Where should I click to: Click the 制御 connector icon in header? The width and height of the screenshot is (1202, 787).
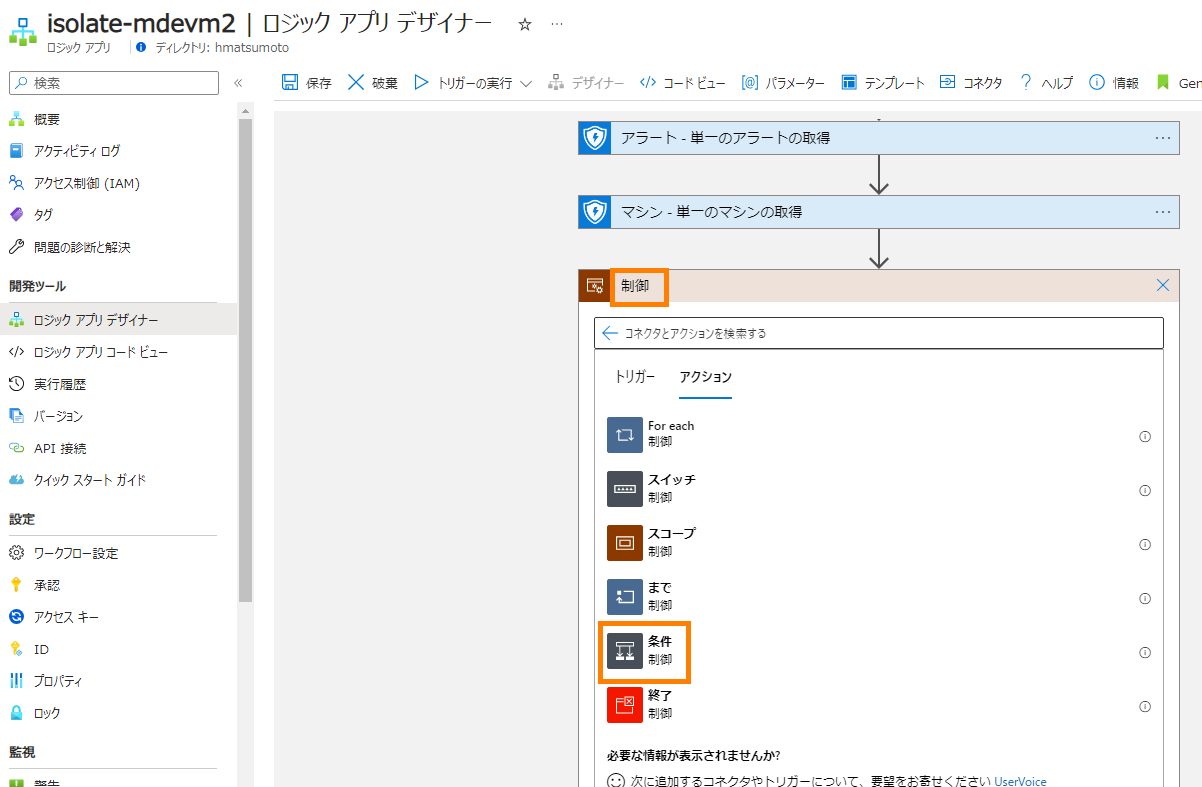[x=594, y=286]
